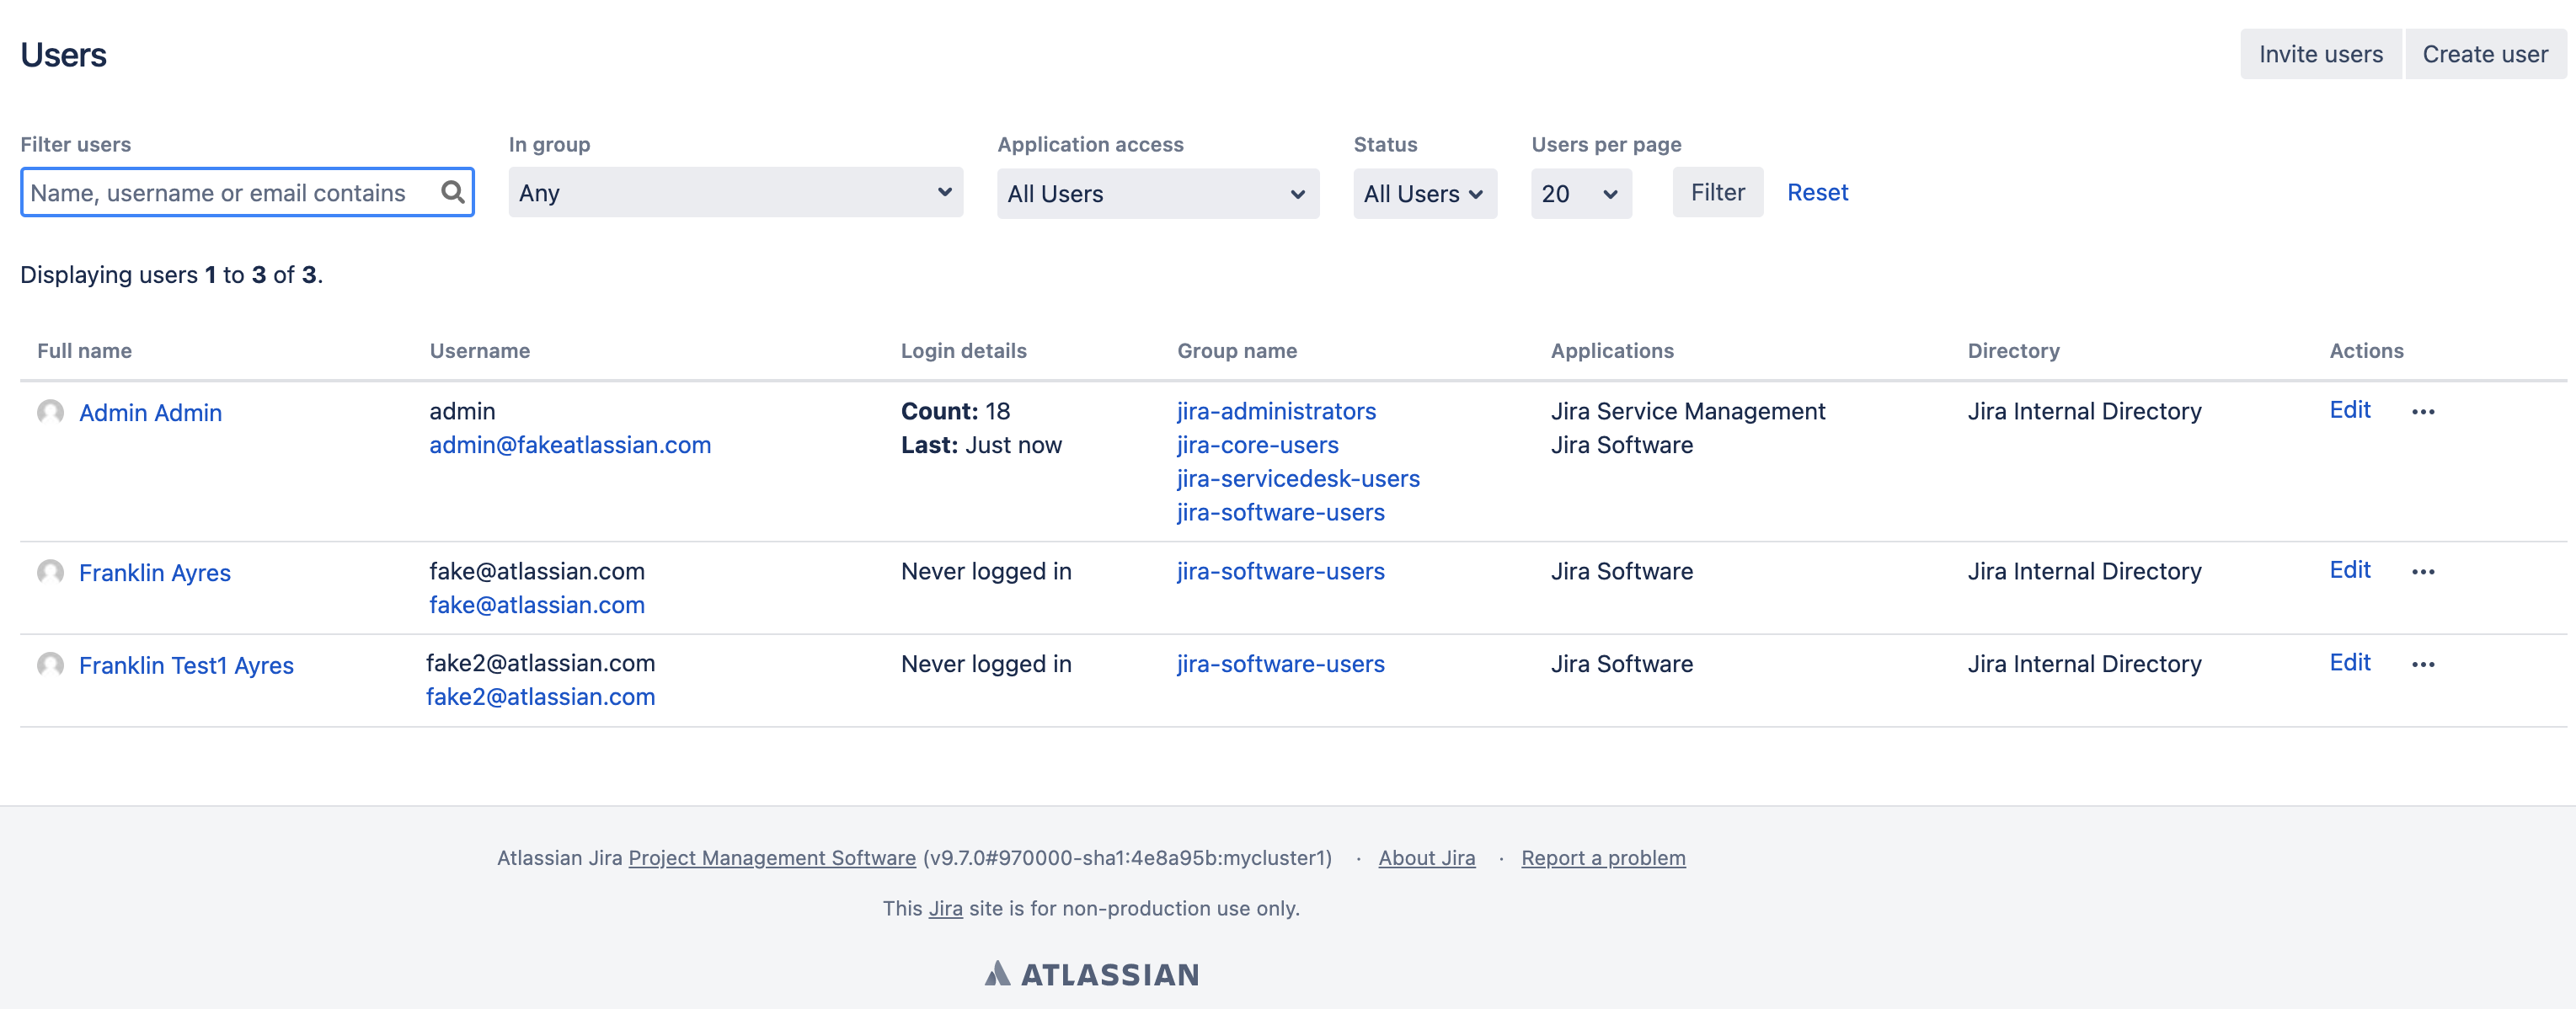2576x1009 pixels.
Task: Click 'Never logged in' for Franklin Ayres
Action: point(985,571)
